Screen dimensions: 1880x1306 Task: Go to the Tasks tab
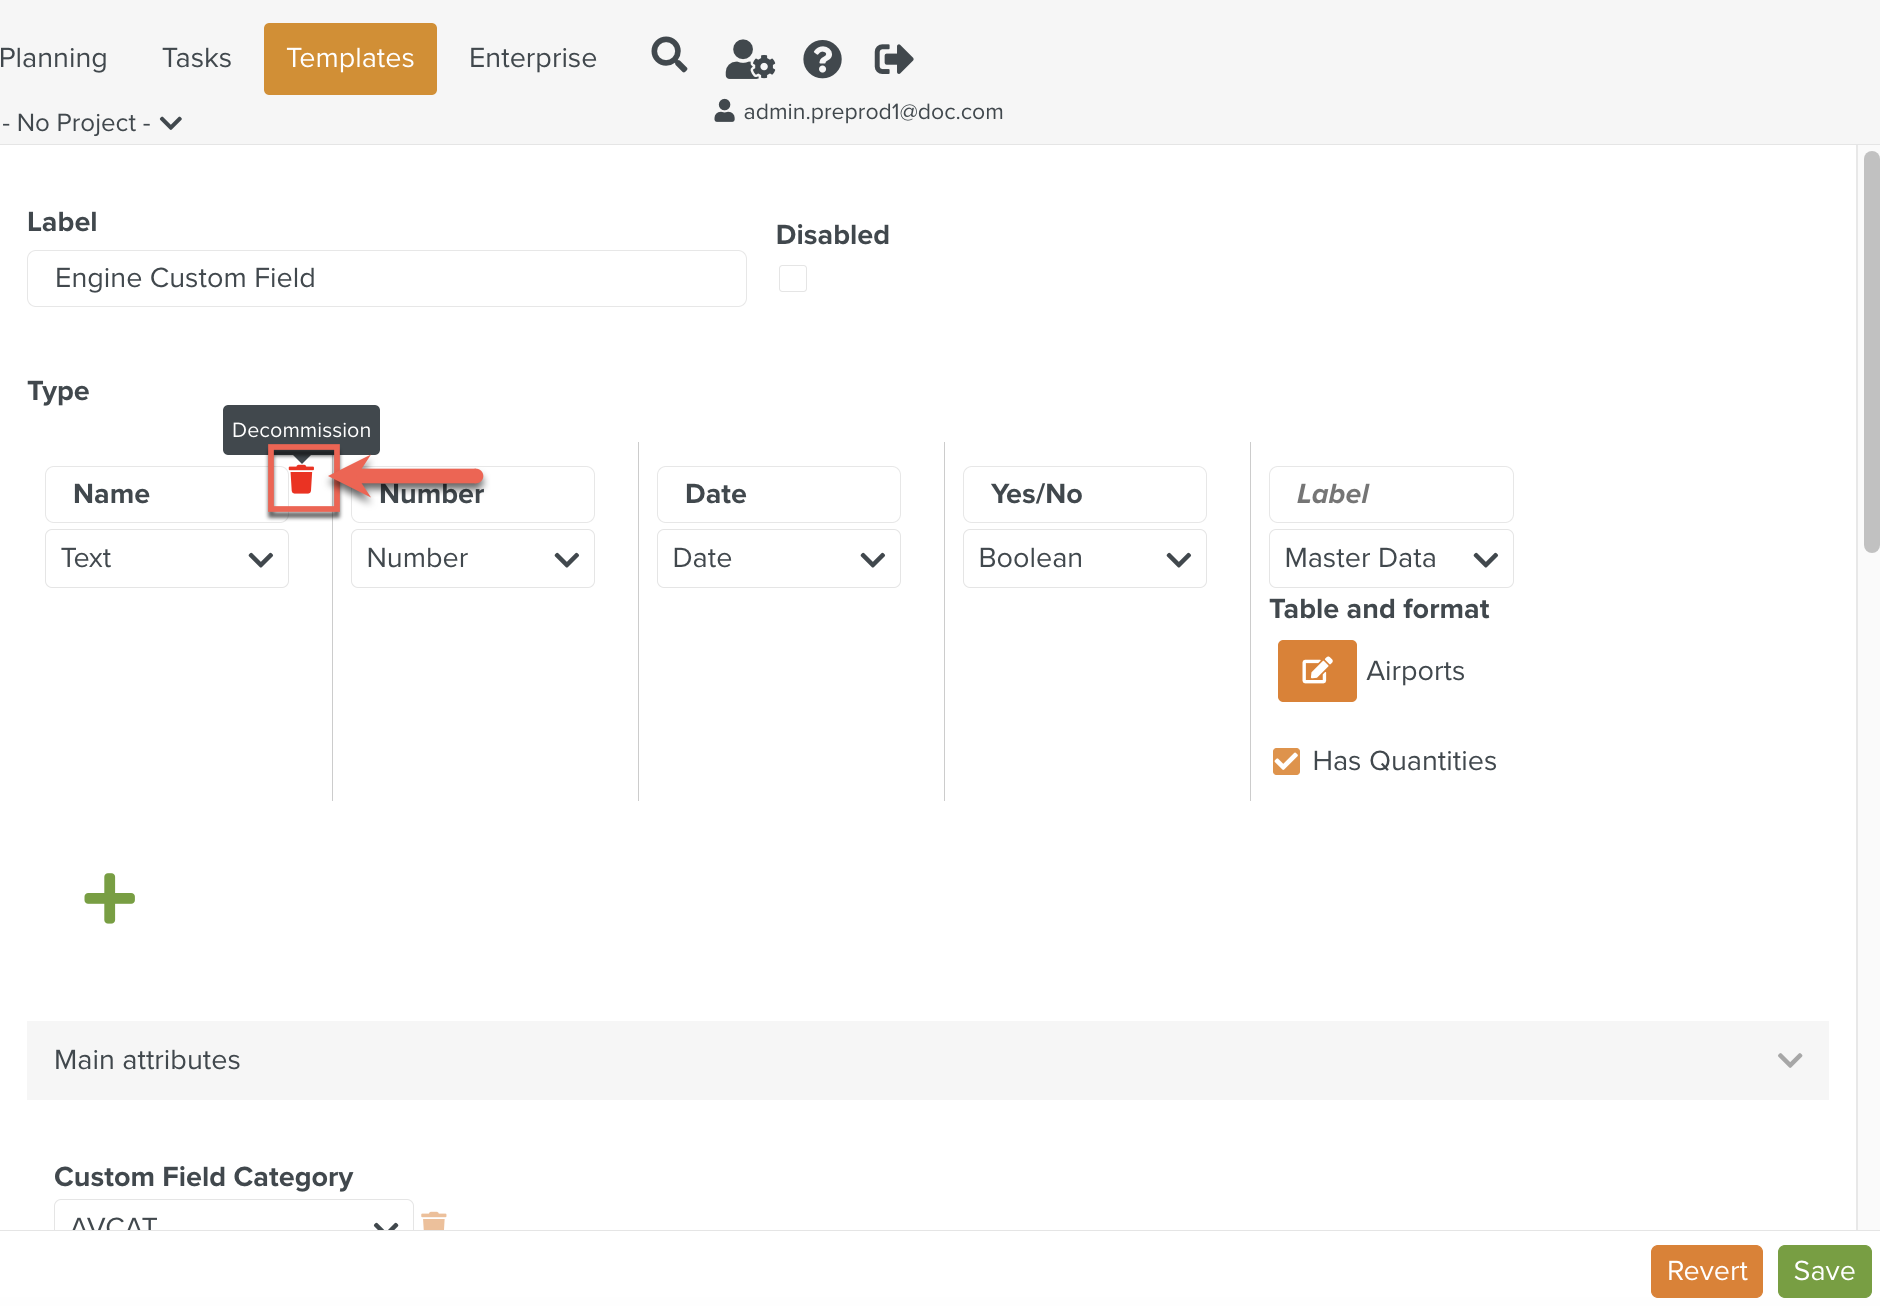coord(196,58)
